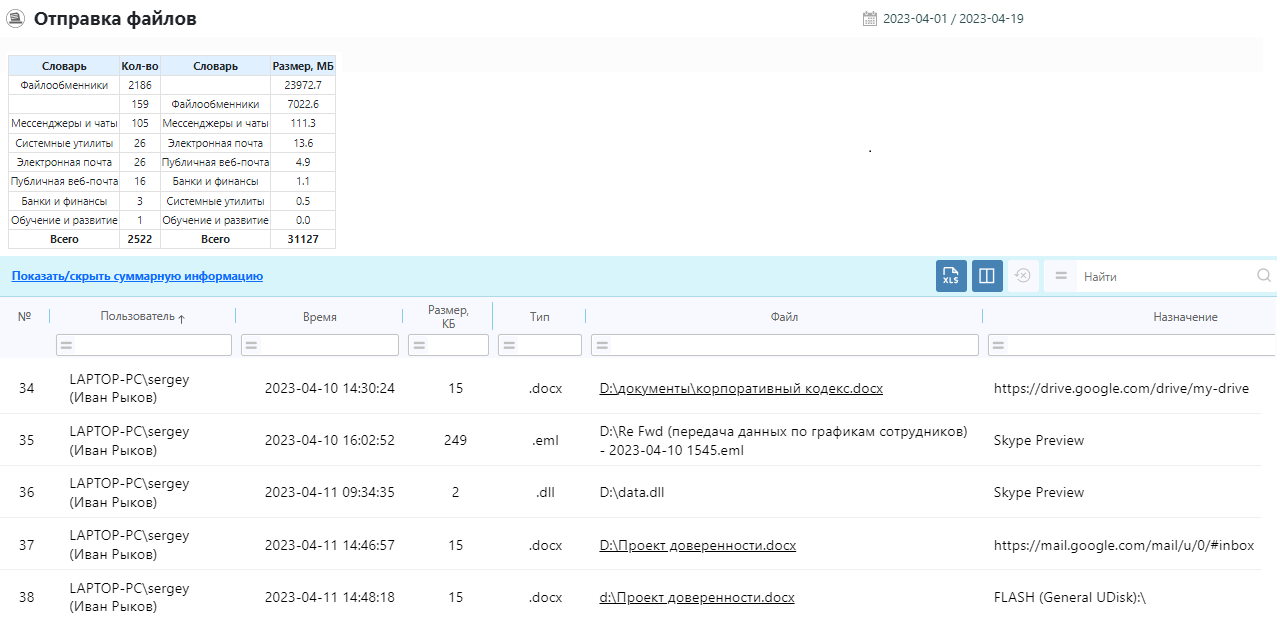Click the reset filters icon
The image size is (1280, 628).
click(x=1022, y=276)
